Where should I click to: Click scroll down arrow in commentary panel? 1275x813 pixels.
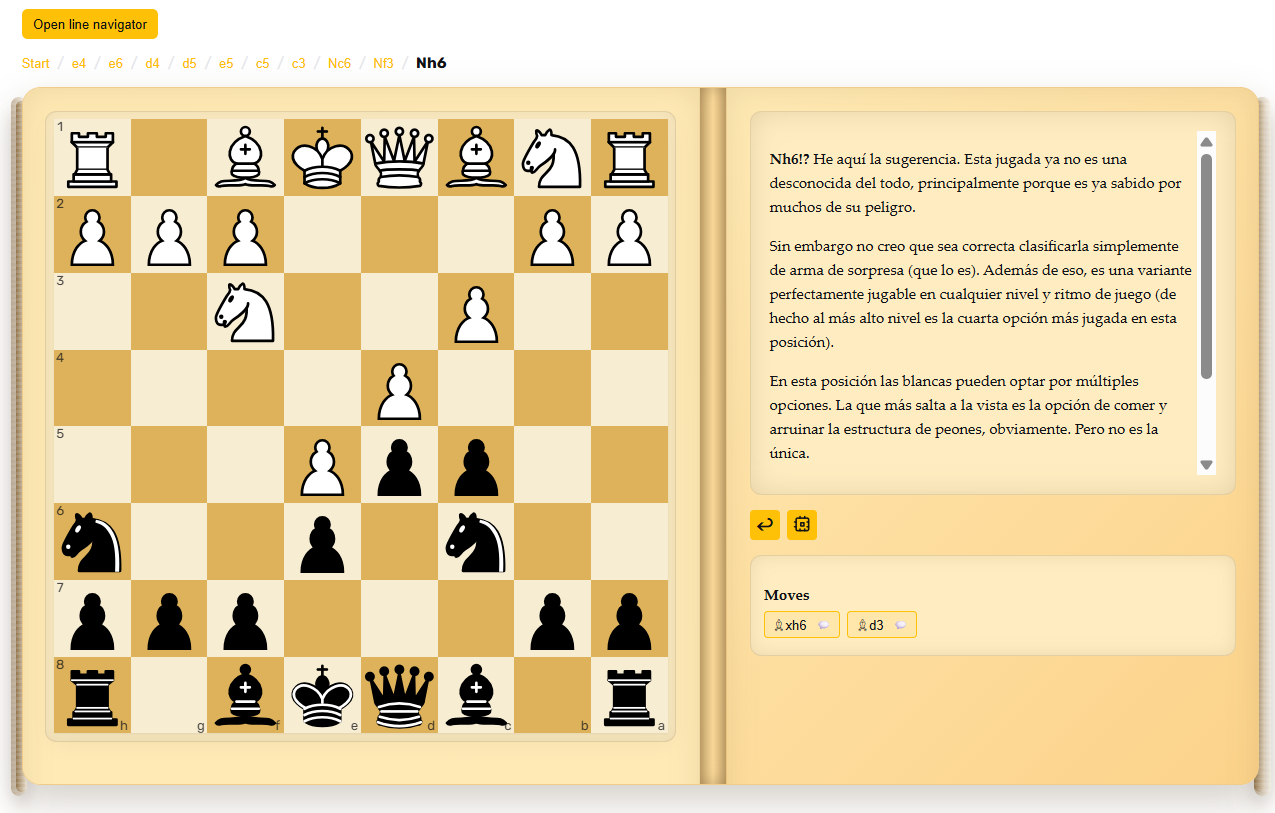(x=1206, y=464)
